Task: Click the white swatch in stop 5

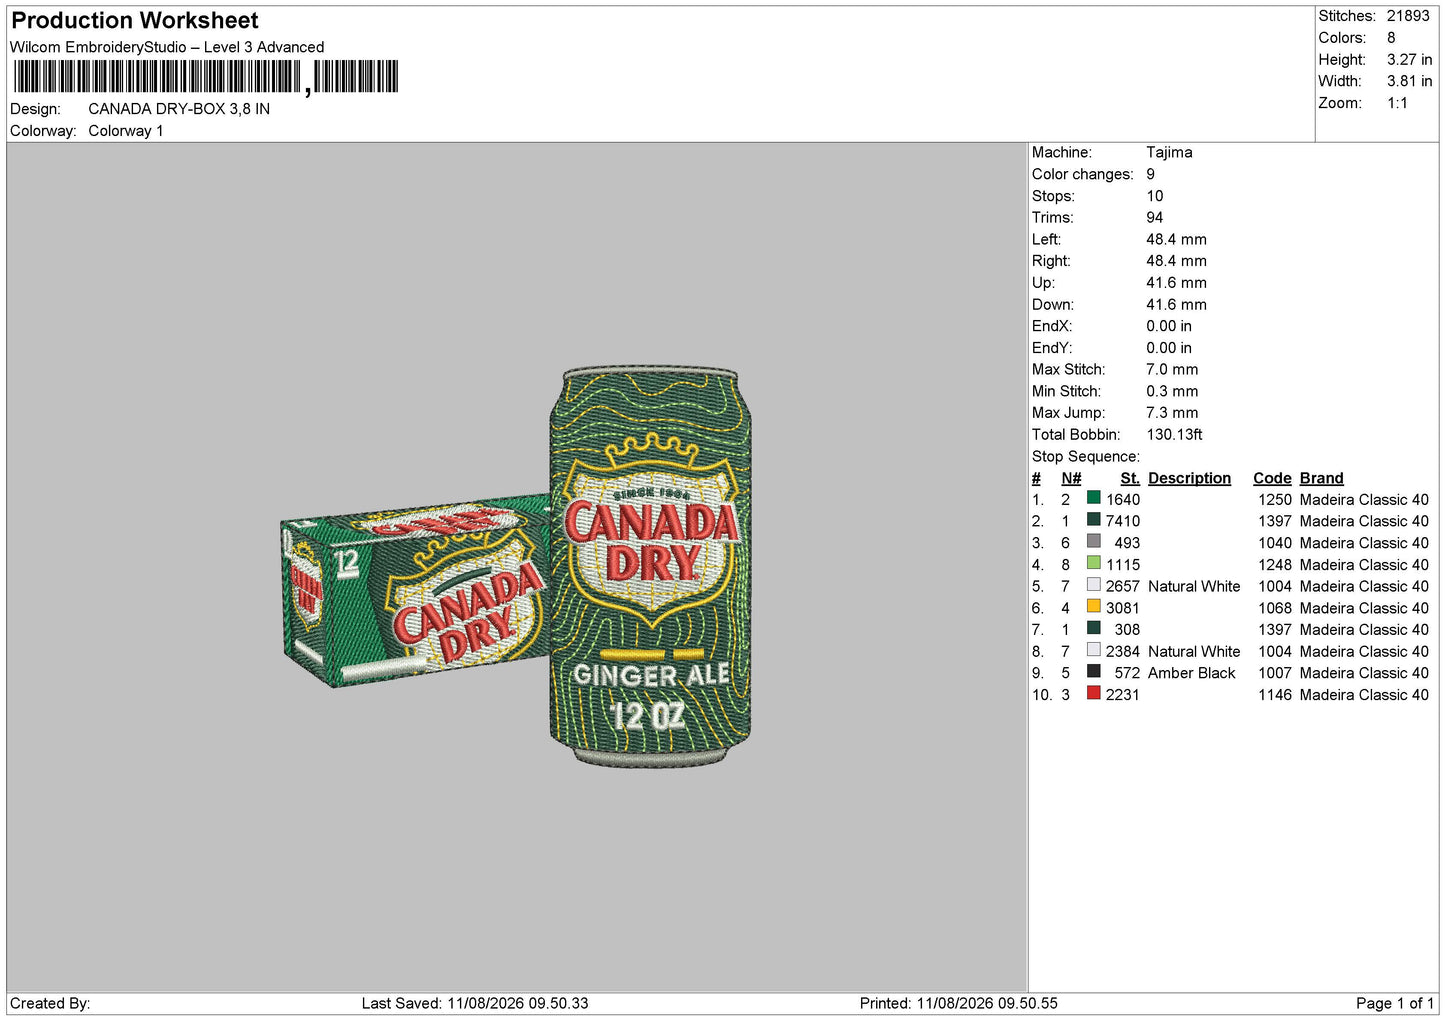Action: pyautogui.click(x=1094, y=585)
